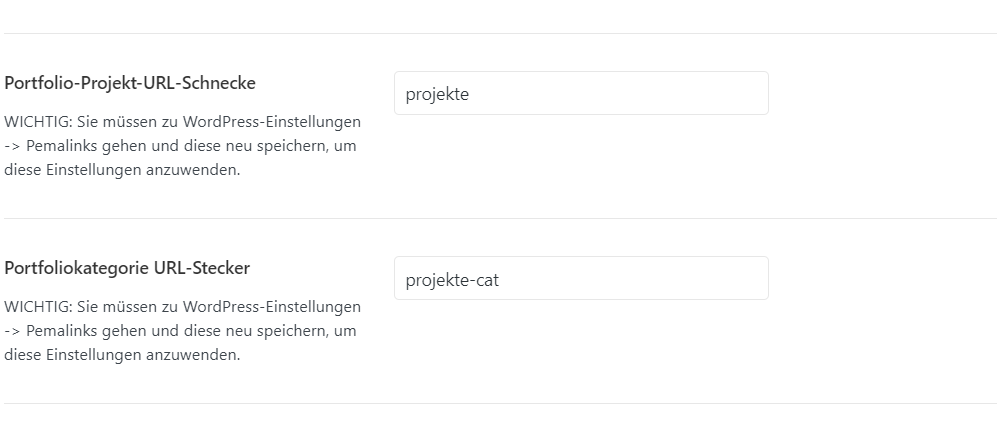The width and height of the screenshot is (997, 421).
Task: Click the "Portfoliokategorie URL-Stecker" heading label
Action: pos(127,268)
